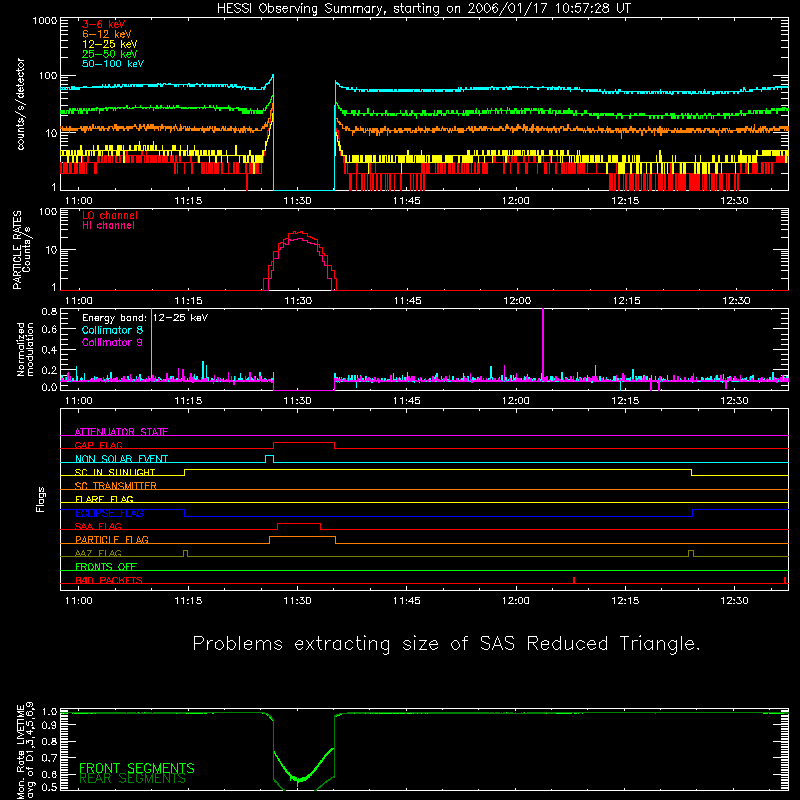Click the PARTICLE FLAG label
The height and width of the screenshot is (800, 800).
(112, 539)
